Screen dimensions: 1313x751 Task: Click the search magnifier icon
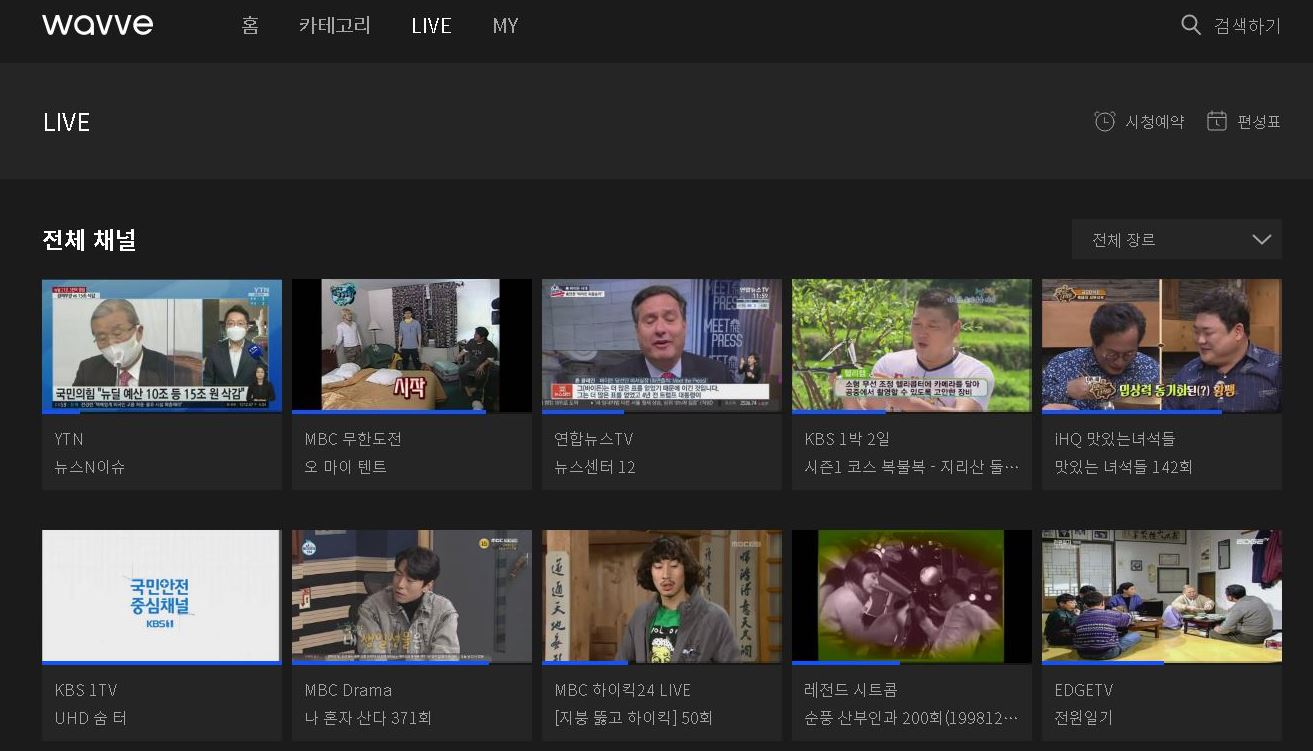[x=1190, y=25]
